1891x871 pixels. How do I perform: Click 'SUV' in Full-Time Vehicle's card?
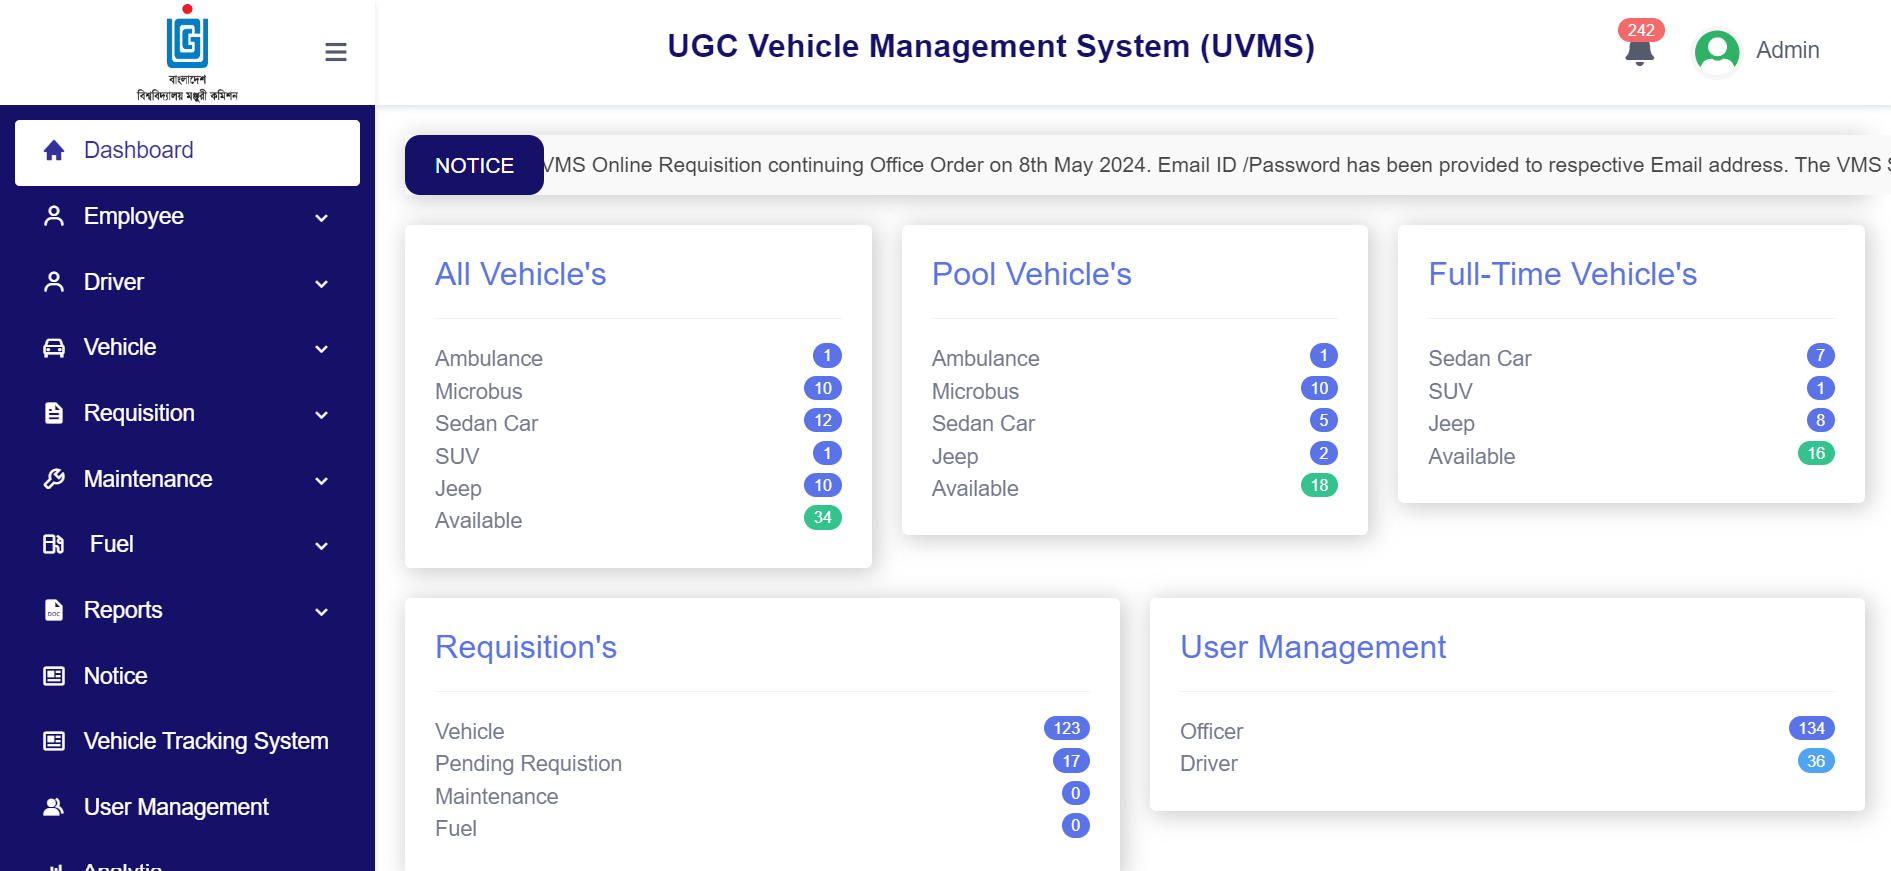1450,391
